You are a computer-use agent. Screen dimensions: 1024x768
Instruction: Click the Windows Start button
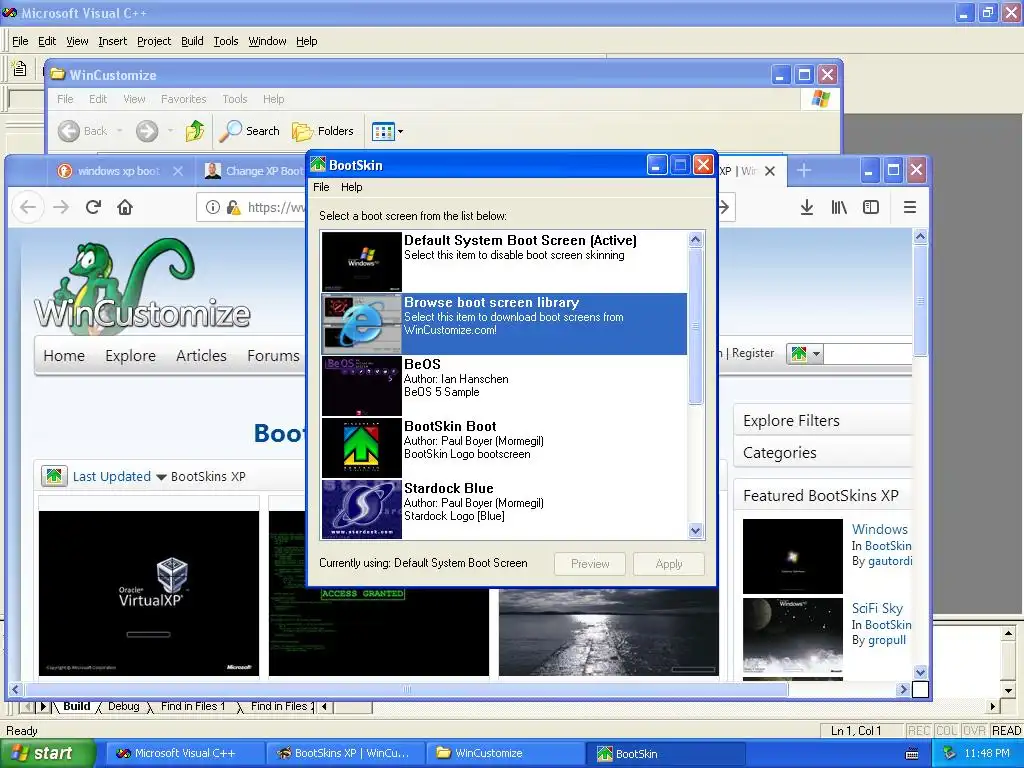click(x=46, y=753)
